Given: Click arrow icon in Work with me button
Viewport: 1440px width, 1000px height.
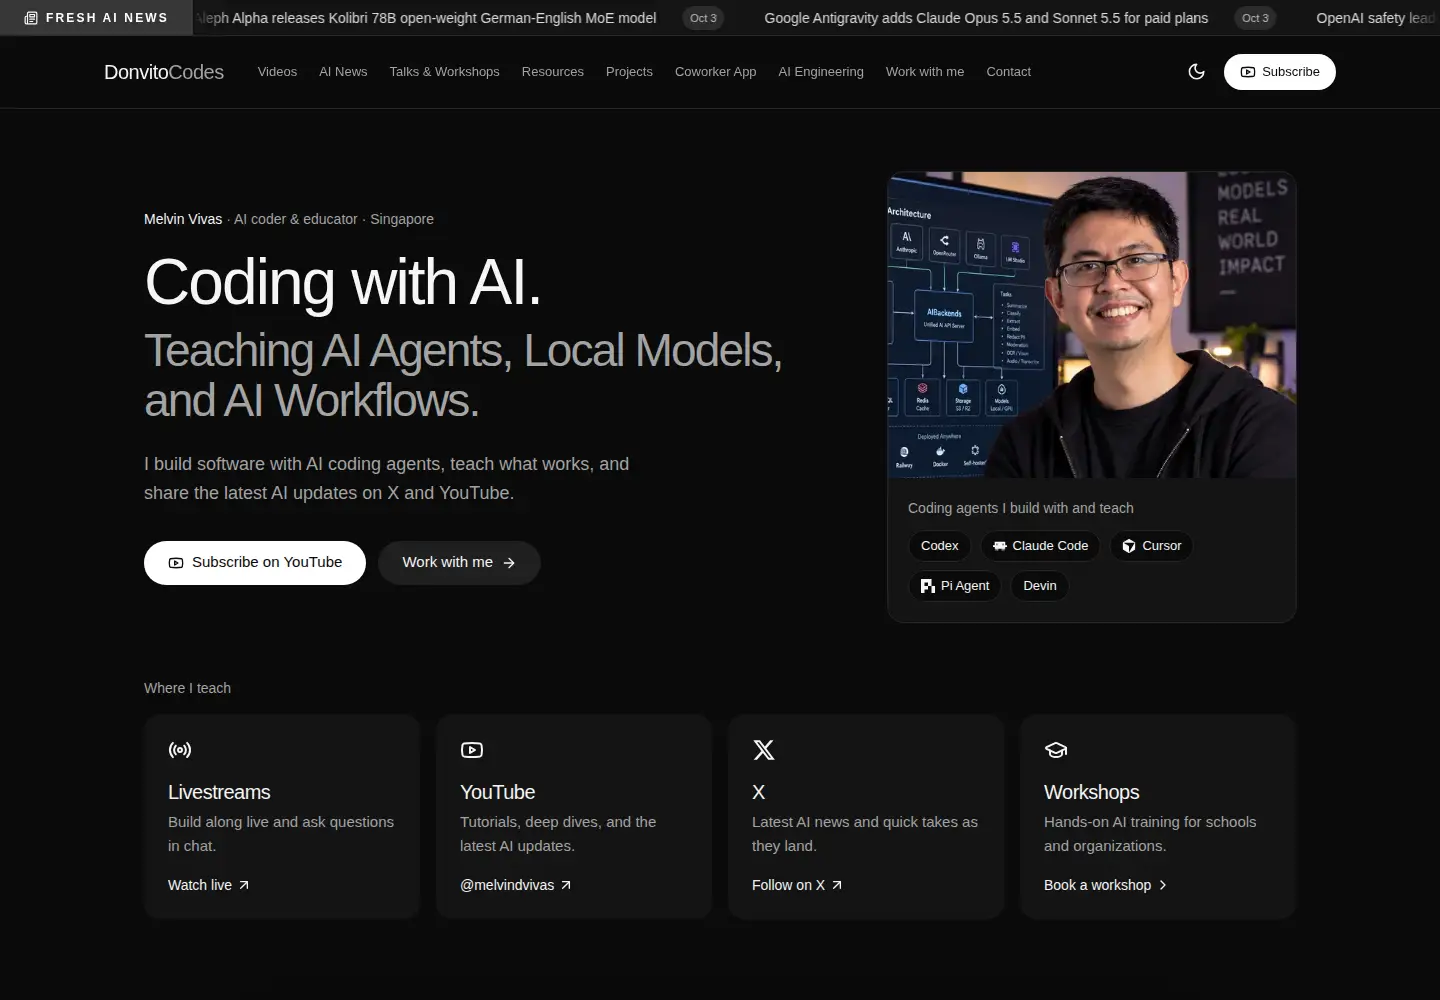Looking at the screenshot, I should 509,563.
